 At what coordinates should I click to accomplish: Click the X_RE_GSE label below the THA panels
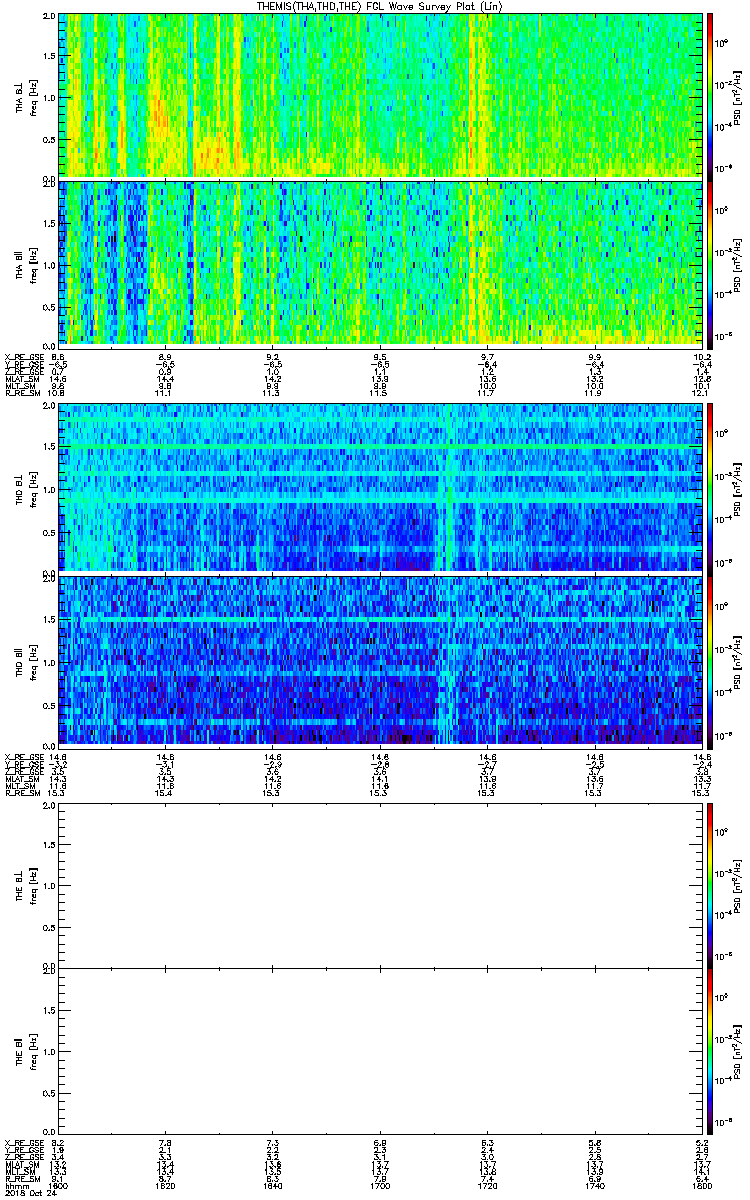(x=23, y=357)
